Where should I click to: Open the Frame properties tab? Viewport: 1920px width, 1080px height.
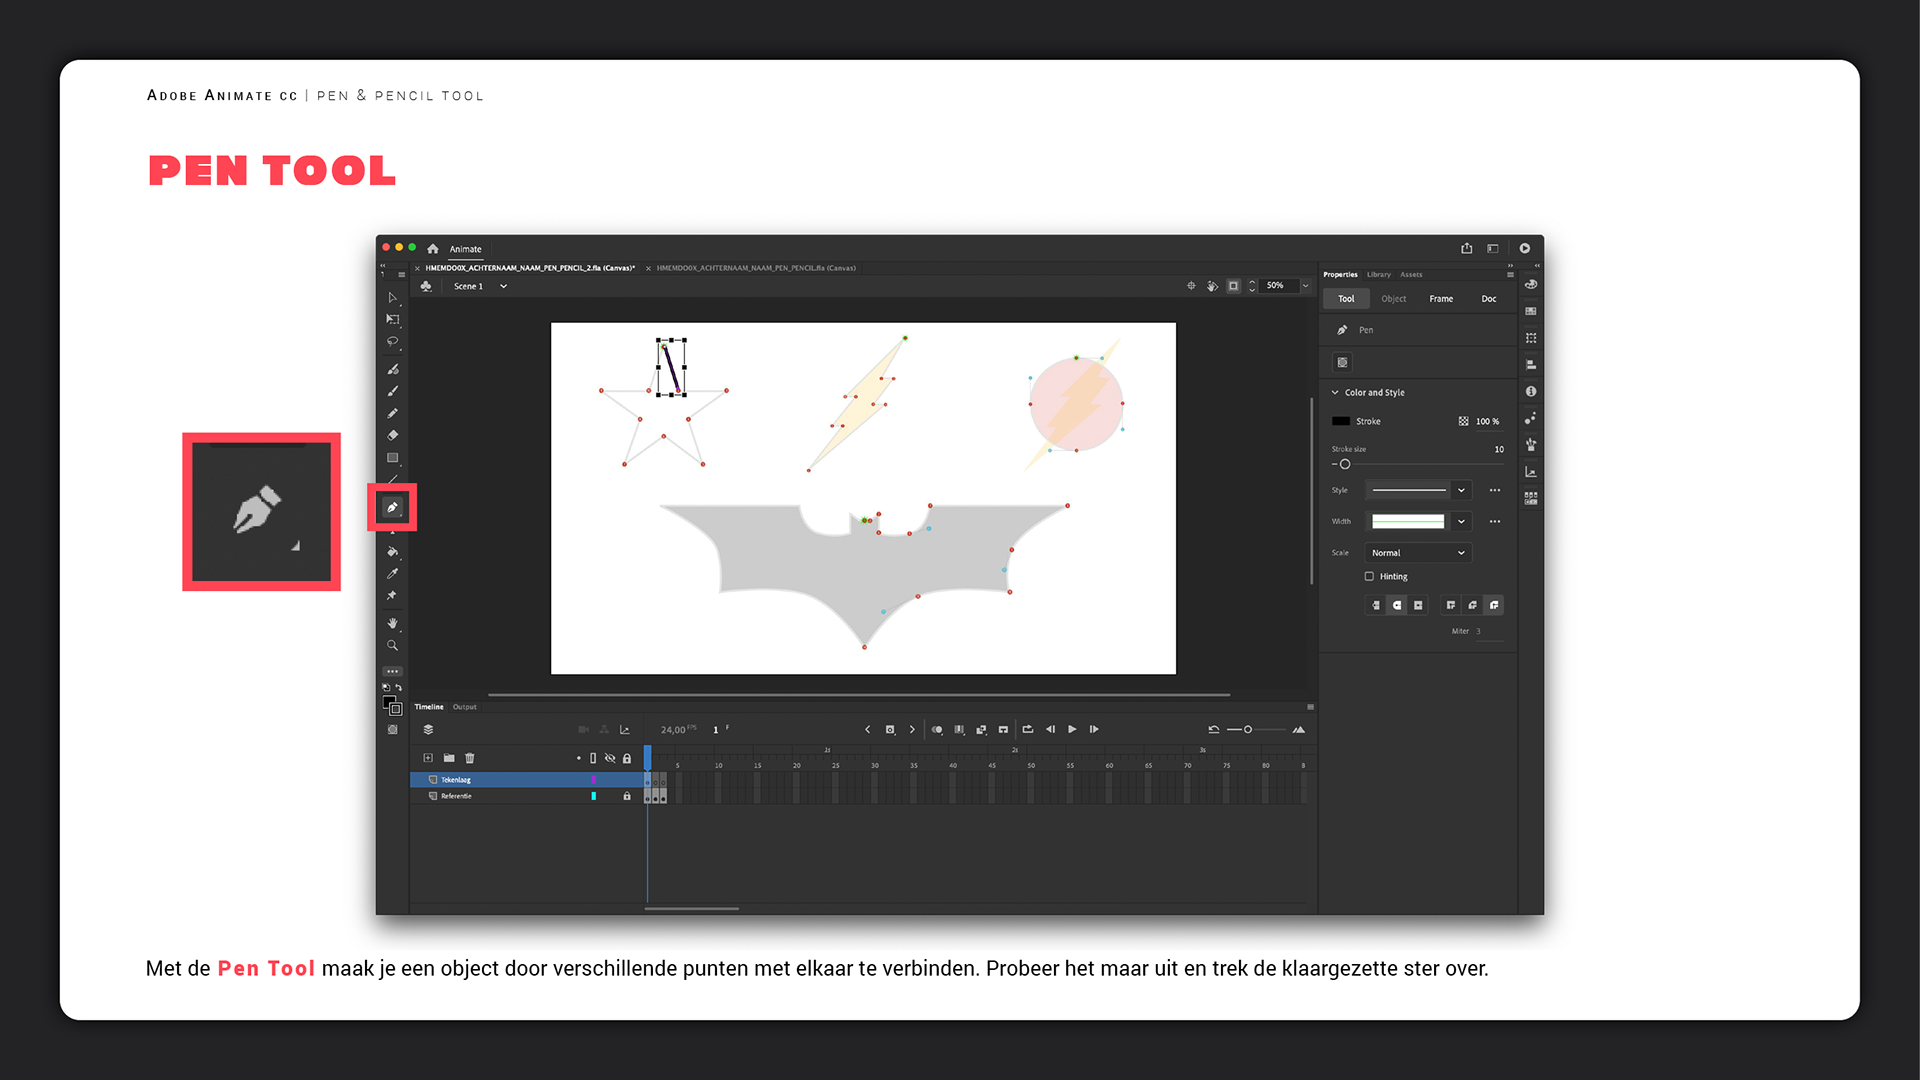[x=1440, y=298]
